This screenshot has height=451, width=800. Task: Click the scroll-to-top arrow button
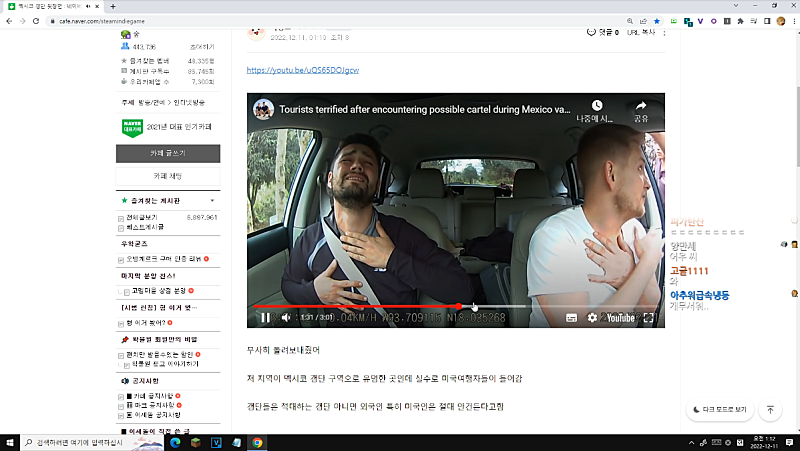tap(769, 409)
